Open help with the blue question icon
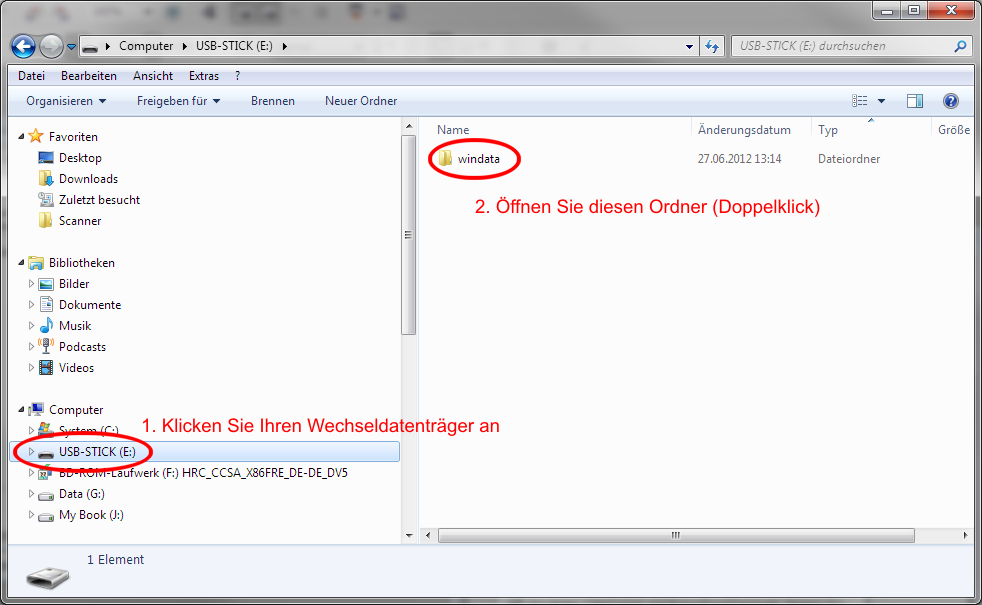This screenshot has width=982, height=605. coord(951,101)
